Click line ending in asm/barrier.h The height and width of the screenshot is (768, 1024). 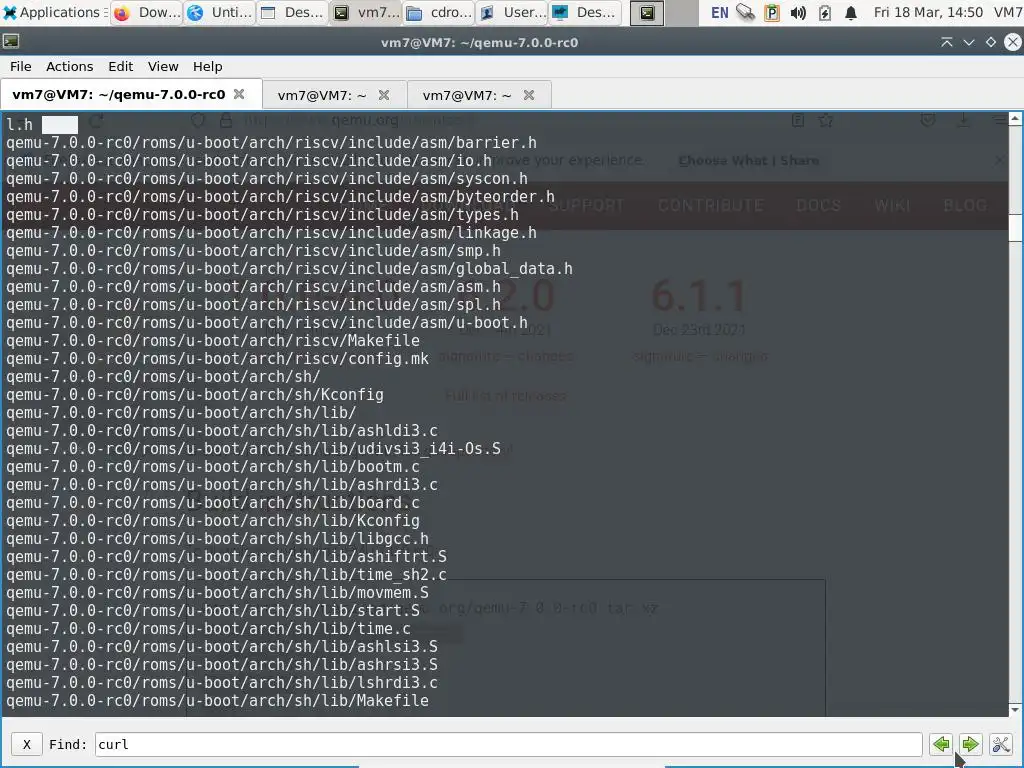coord(272,142)
